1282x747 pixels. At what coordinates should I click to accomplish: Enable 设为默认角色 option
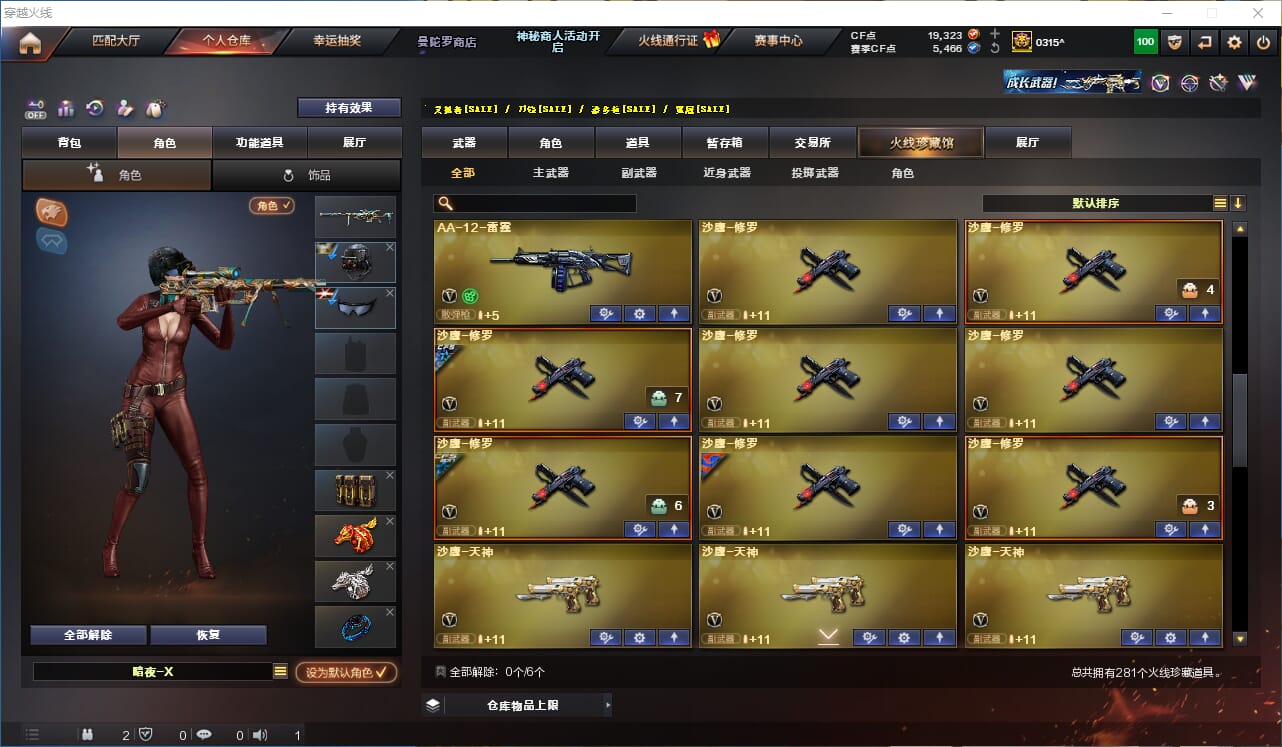[x=346, y=672]
